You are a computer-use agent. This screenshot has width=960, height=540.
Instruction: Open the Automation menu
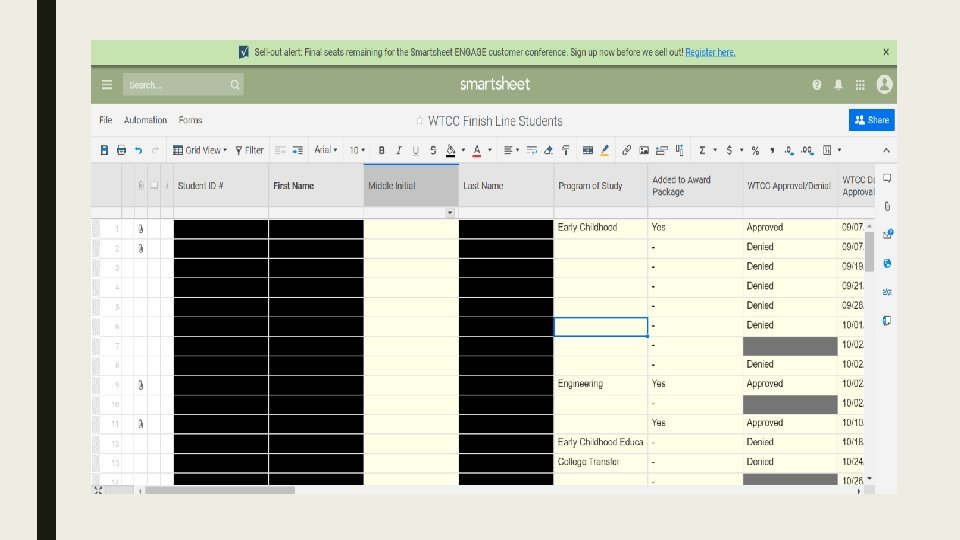tap(145, 120)
